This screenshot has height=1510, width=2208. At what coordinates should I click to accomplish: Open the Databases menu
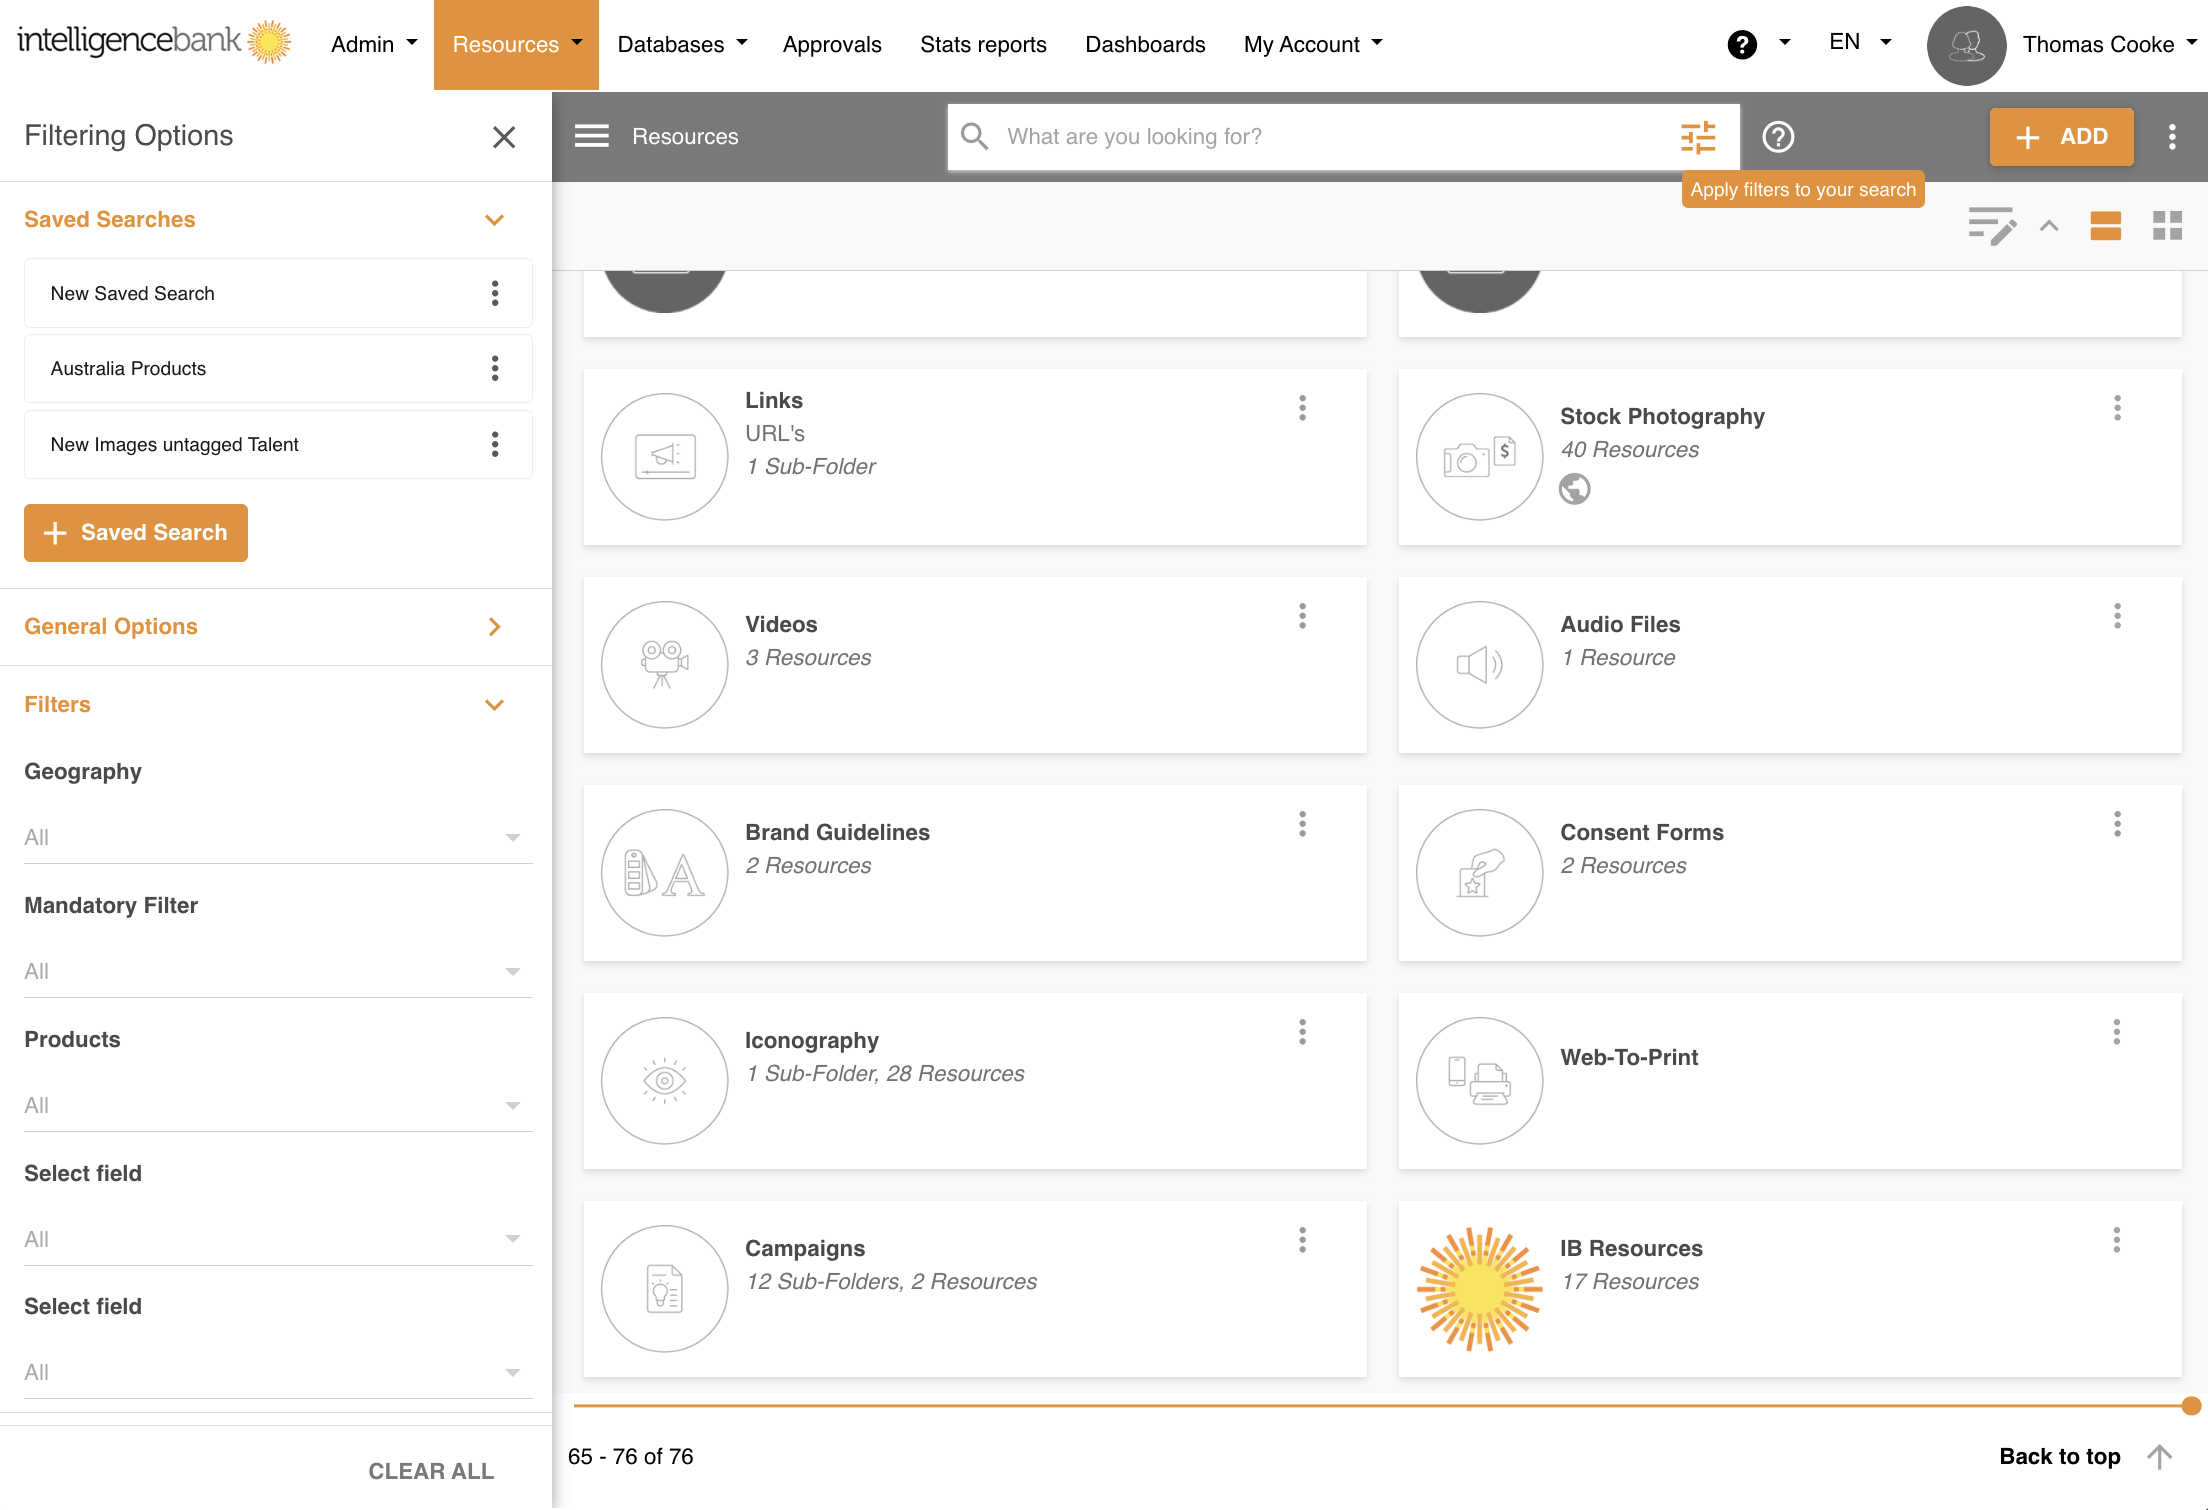tap(681, 44)
